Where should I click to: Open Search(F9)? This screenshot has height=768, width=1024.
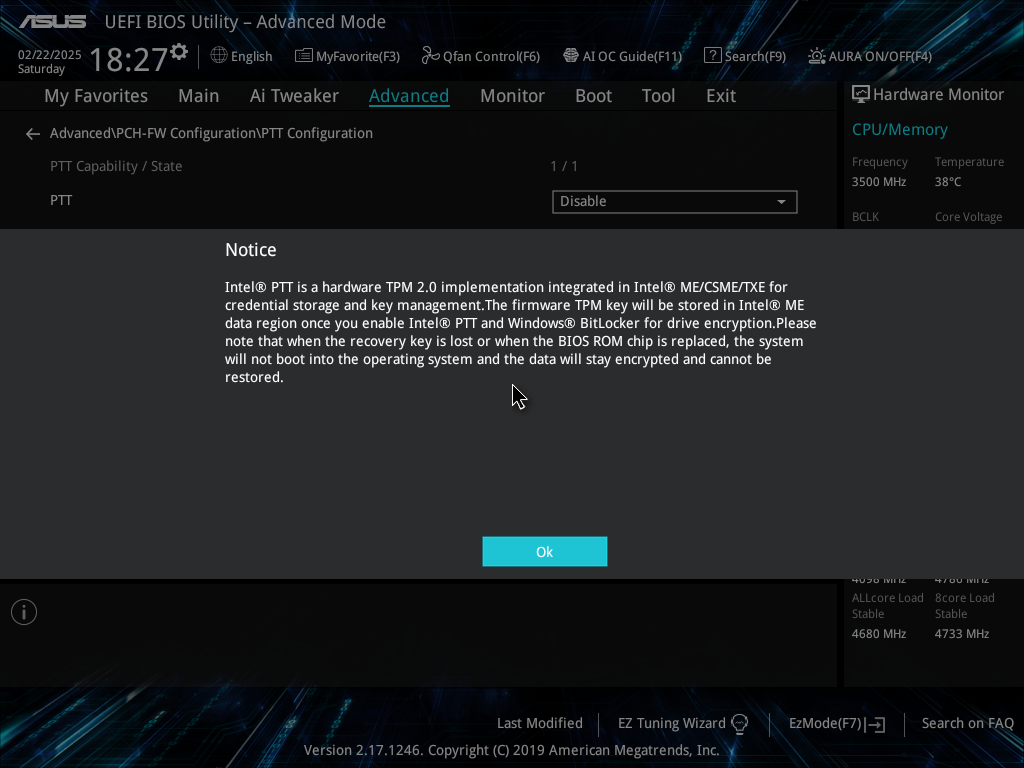tap(745, 56)
